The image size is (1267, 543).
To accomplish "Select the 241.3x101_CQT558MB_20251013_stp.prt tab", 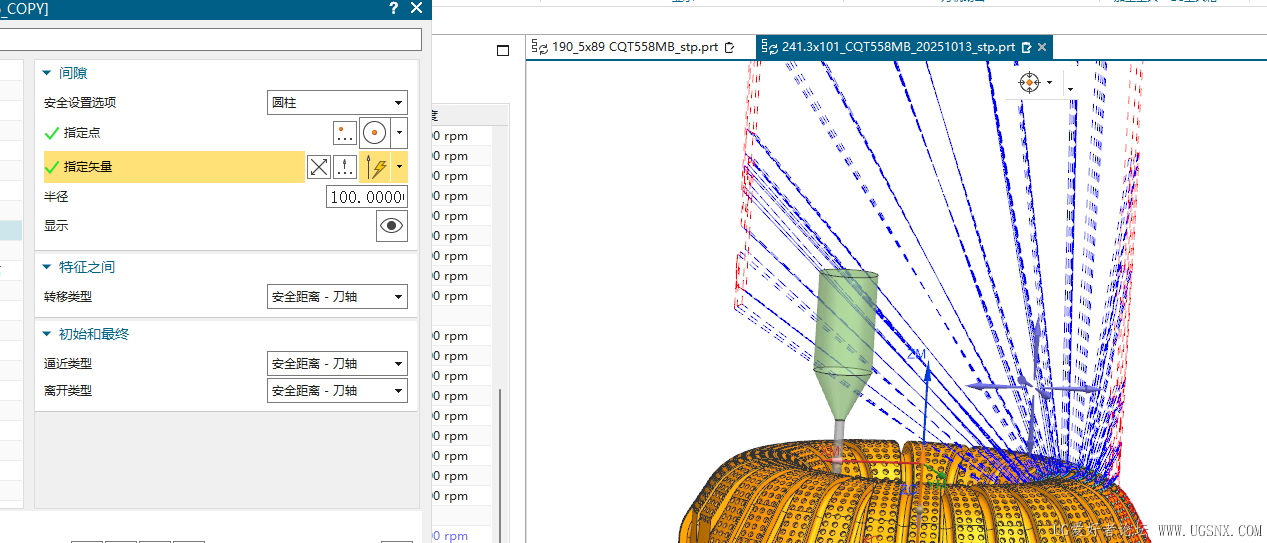I will coord(897,47).
